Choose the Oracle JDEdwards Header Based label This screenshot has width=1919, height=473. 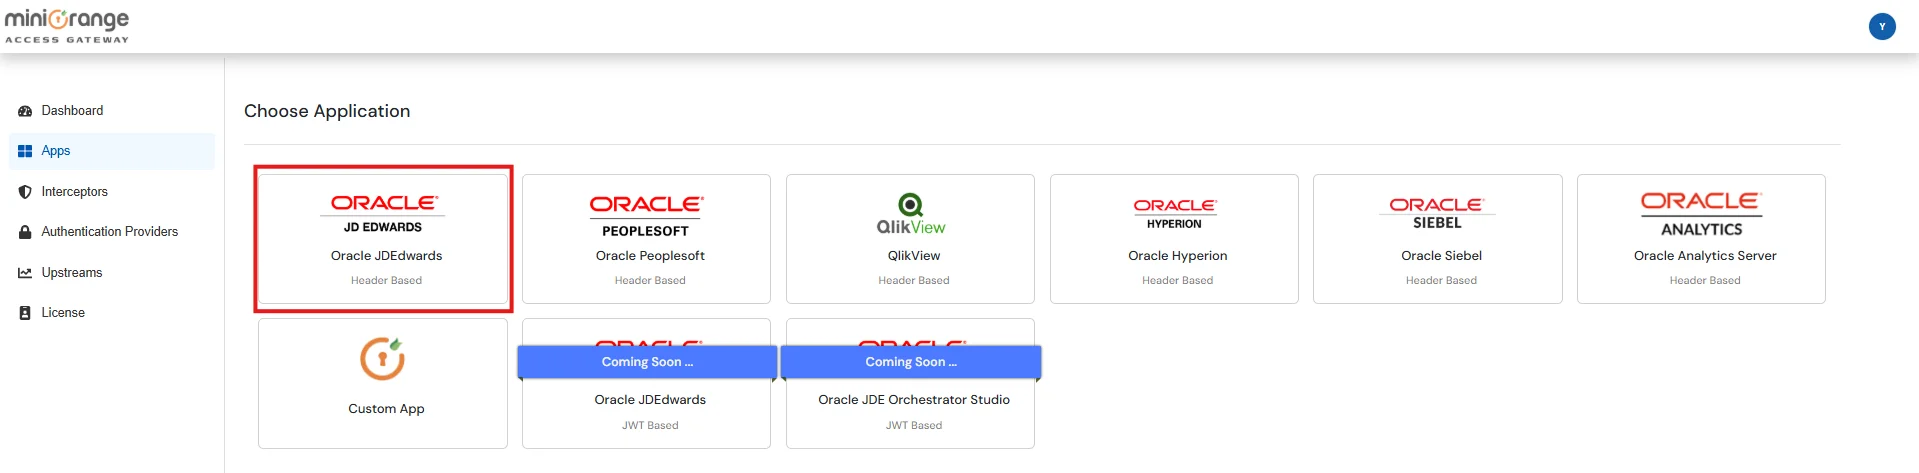click(386, 256)
